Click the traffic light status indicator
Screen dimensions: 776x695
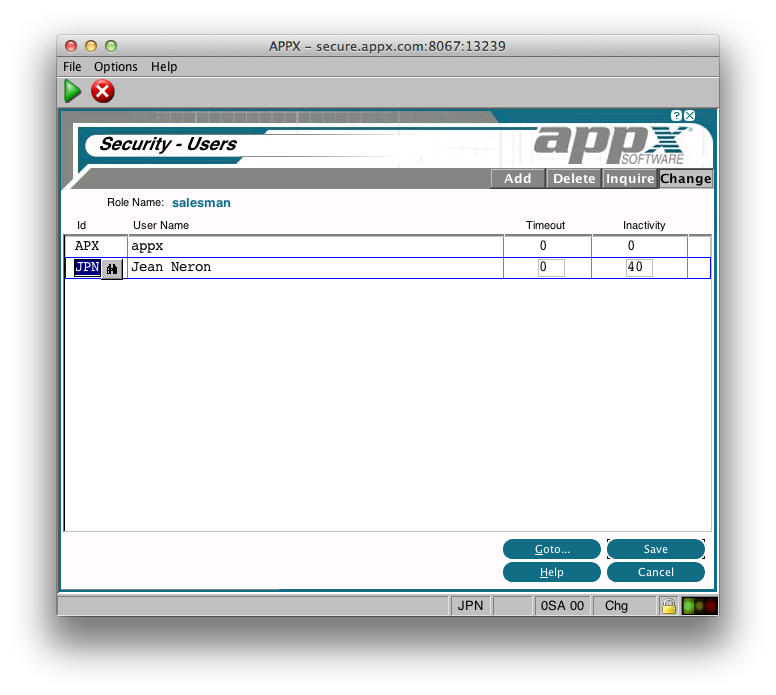[699, 605]
